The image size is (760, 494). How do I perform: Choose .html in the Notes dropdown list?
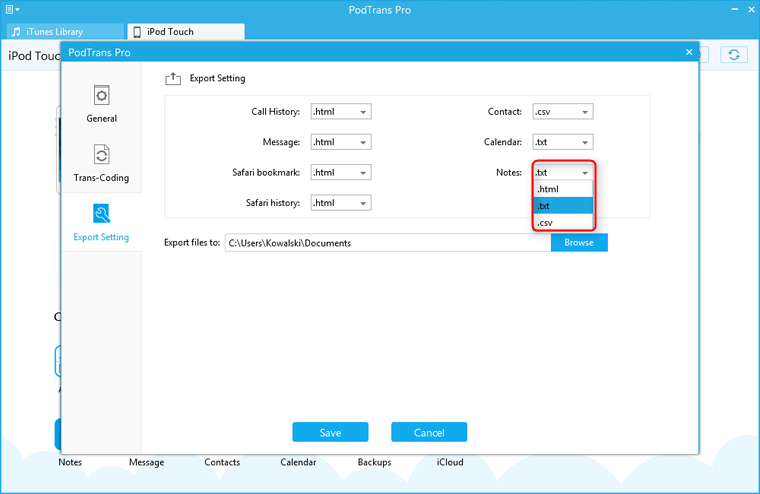(563, 189)
